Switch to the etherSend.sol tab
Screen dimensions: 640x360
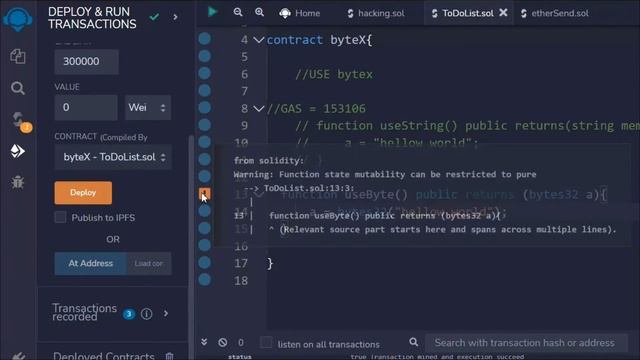pyautogui.click(x=555, y=13)
